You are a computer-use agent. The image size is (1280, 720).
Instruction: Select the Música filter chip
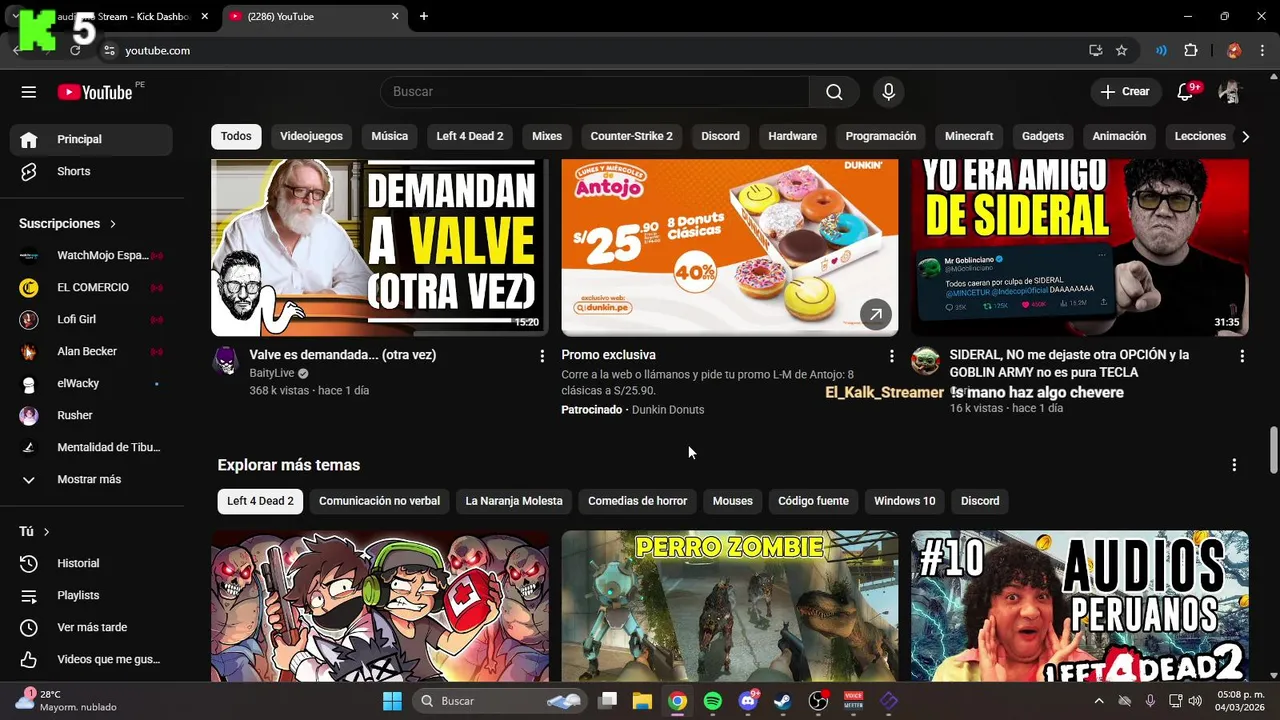(389, 136)
